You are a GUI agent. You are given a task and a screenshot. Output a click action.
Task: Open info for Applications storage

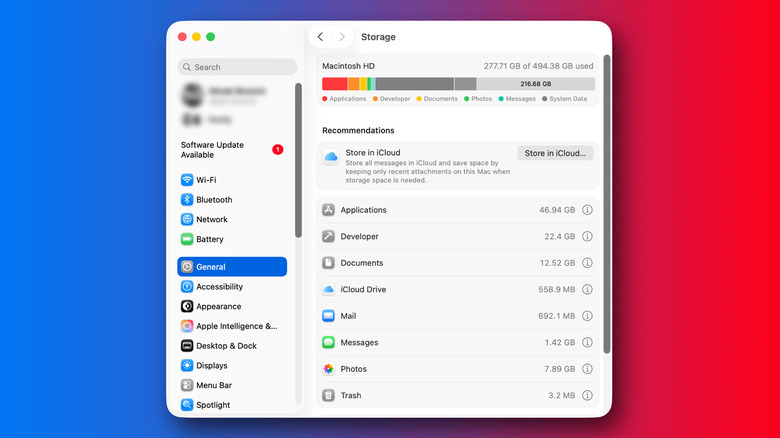pos(587,210)
